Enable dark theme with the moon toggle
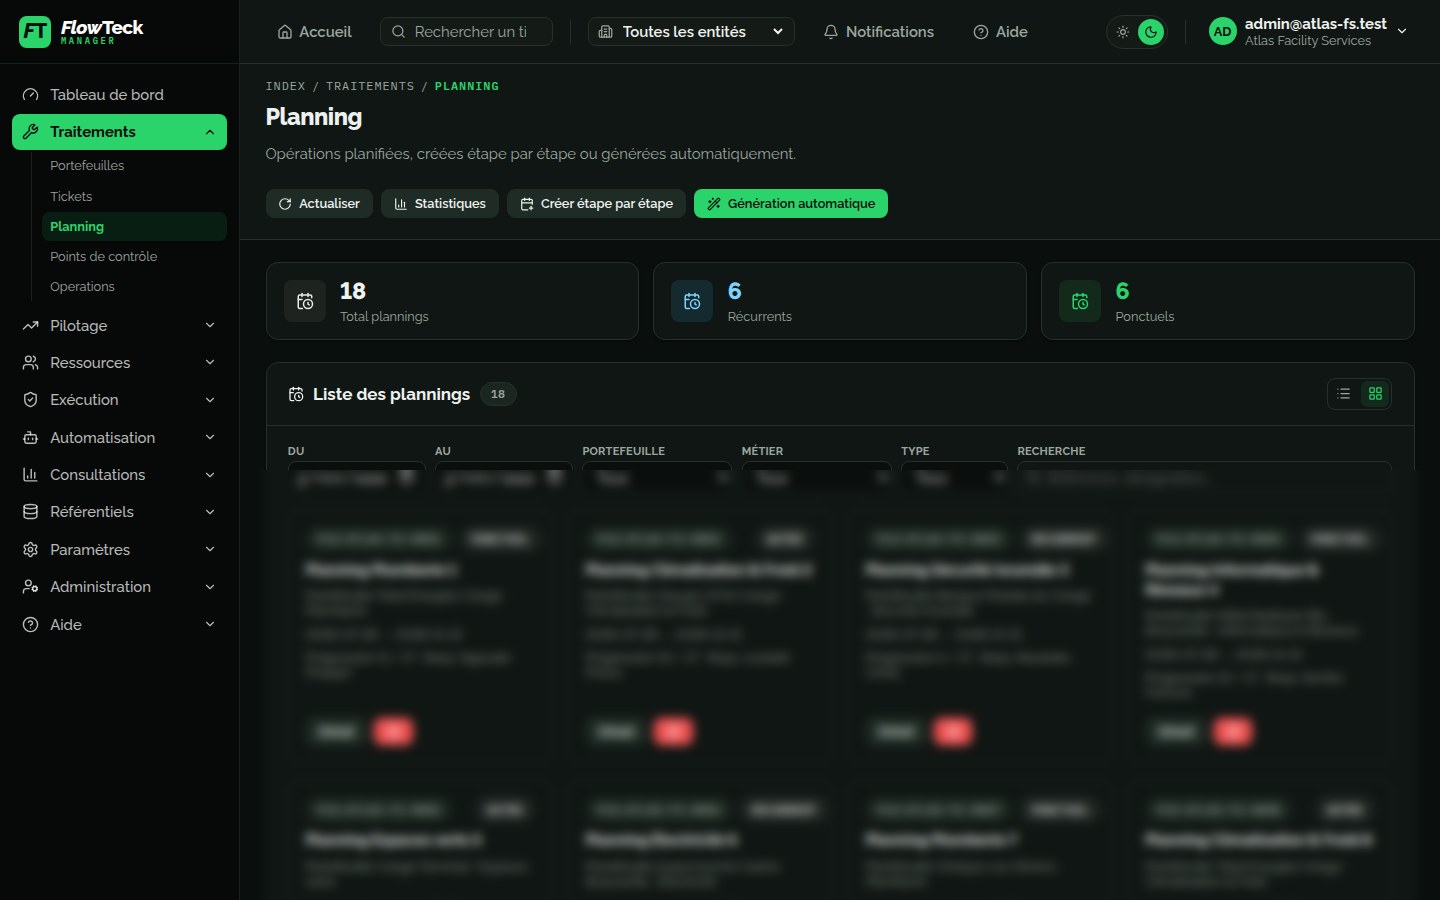Image resolution: width=1440 pixels, height=900 pixels. (1151, 32)
